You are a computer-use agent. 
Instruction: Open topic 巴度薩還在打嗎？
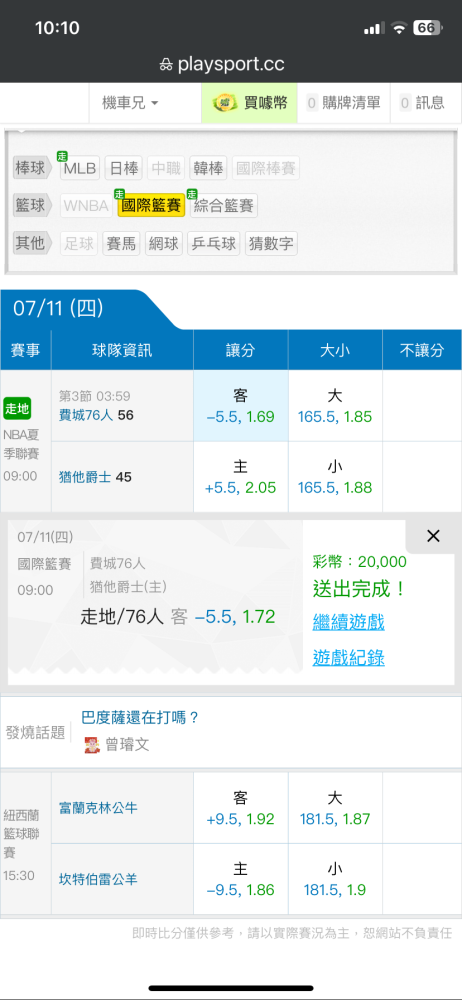pyautogui.click(x=140, y=717)
